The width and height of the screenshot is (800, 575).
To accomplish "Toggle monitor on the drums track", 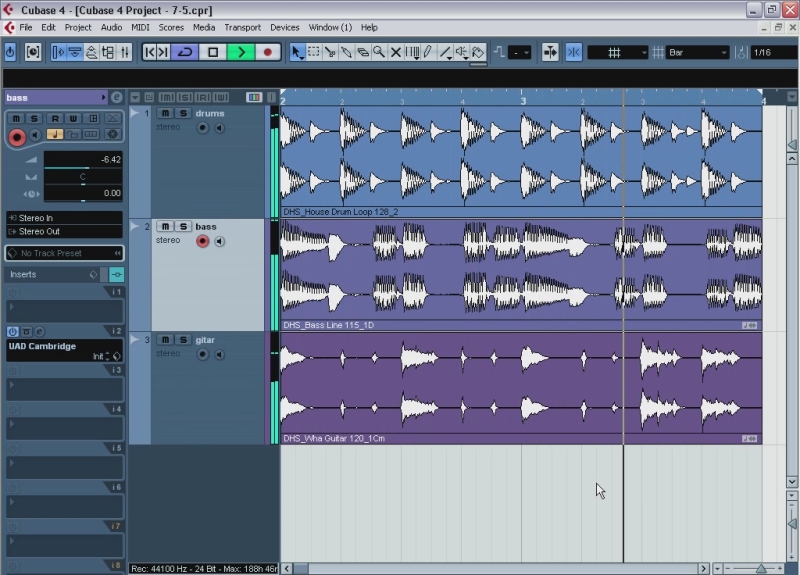I will click(x=219, y=128).
